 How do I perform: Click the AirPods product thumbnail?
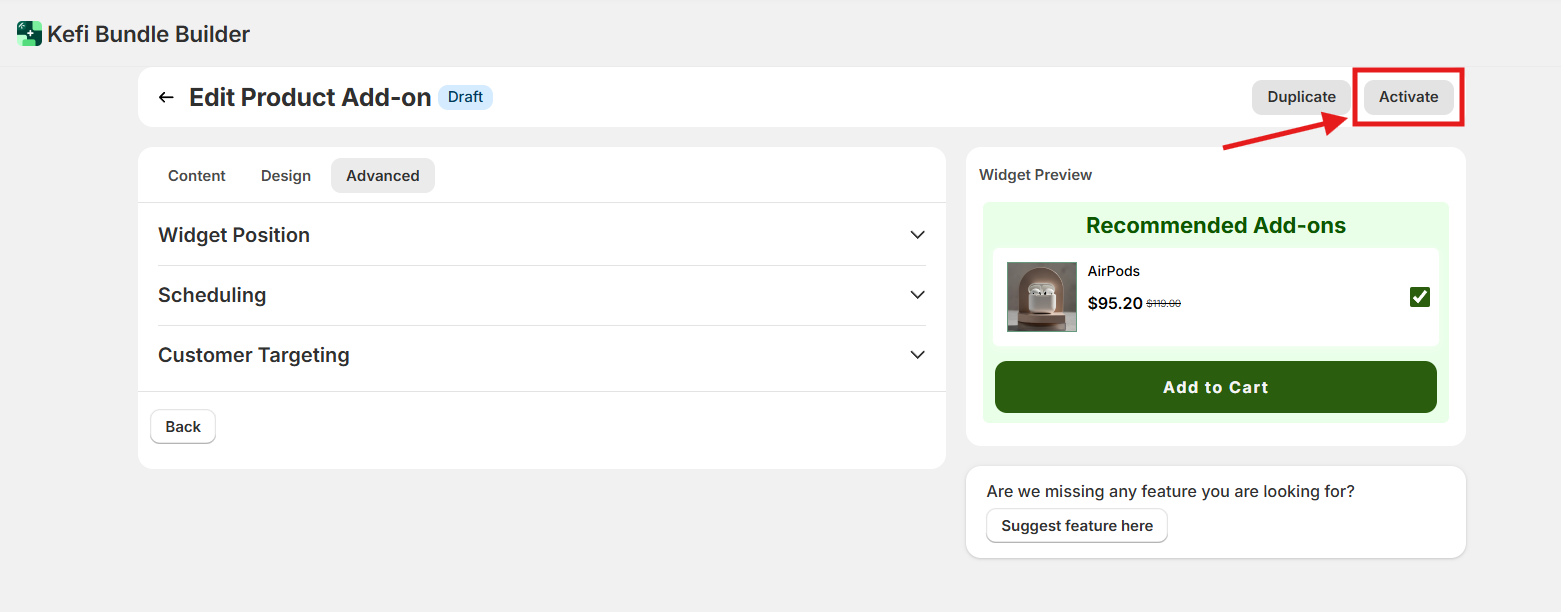[x=1041, y=297]
